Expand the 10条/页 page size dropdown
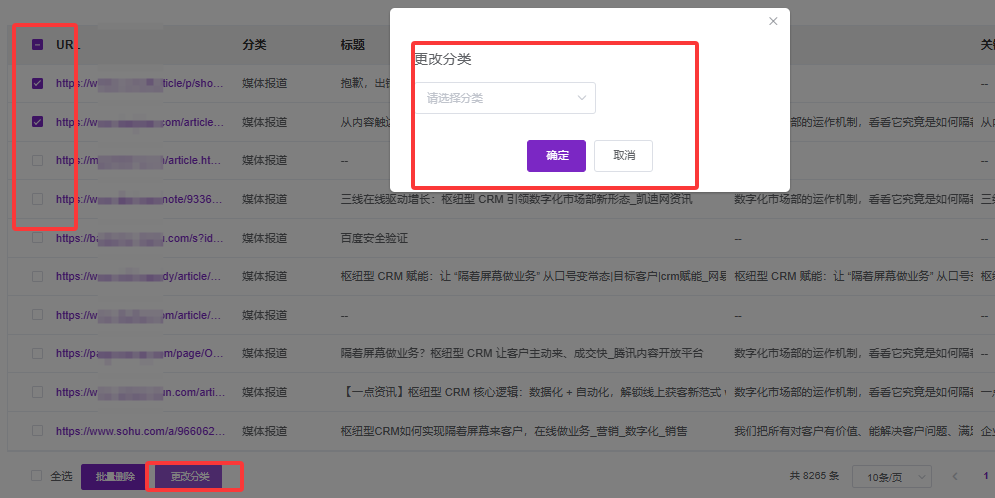This screenshot has width=995, height=498. [x=891, y=477]
